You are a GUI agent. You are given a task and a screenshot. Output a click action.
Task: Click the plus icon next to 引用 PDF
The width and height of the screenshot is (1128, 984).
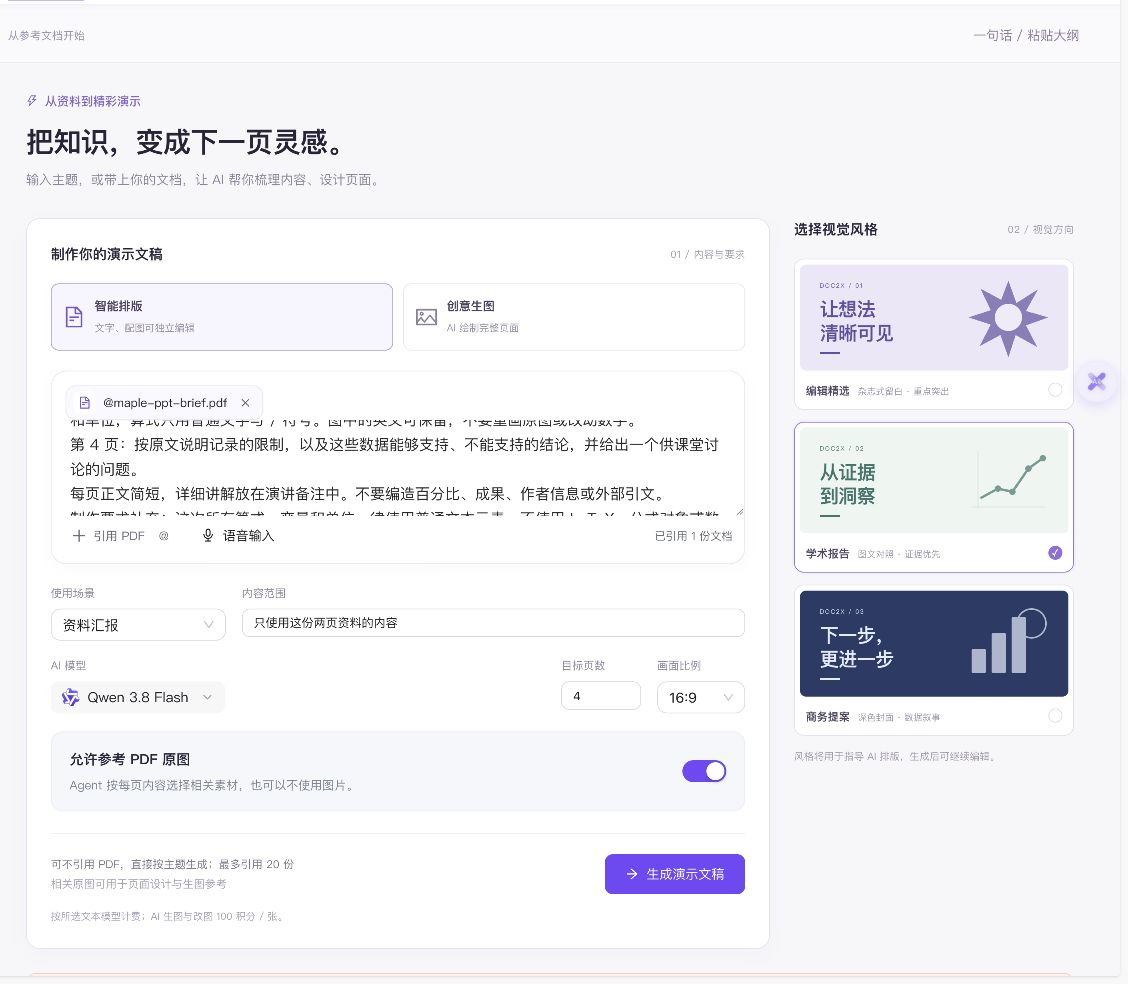click(79, 536)
